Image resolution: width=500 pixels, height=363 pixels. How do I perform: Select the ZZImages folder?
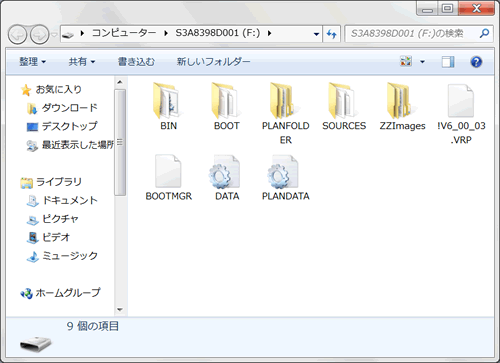coord(402,107)
